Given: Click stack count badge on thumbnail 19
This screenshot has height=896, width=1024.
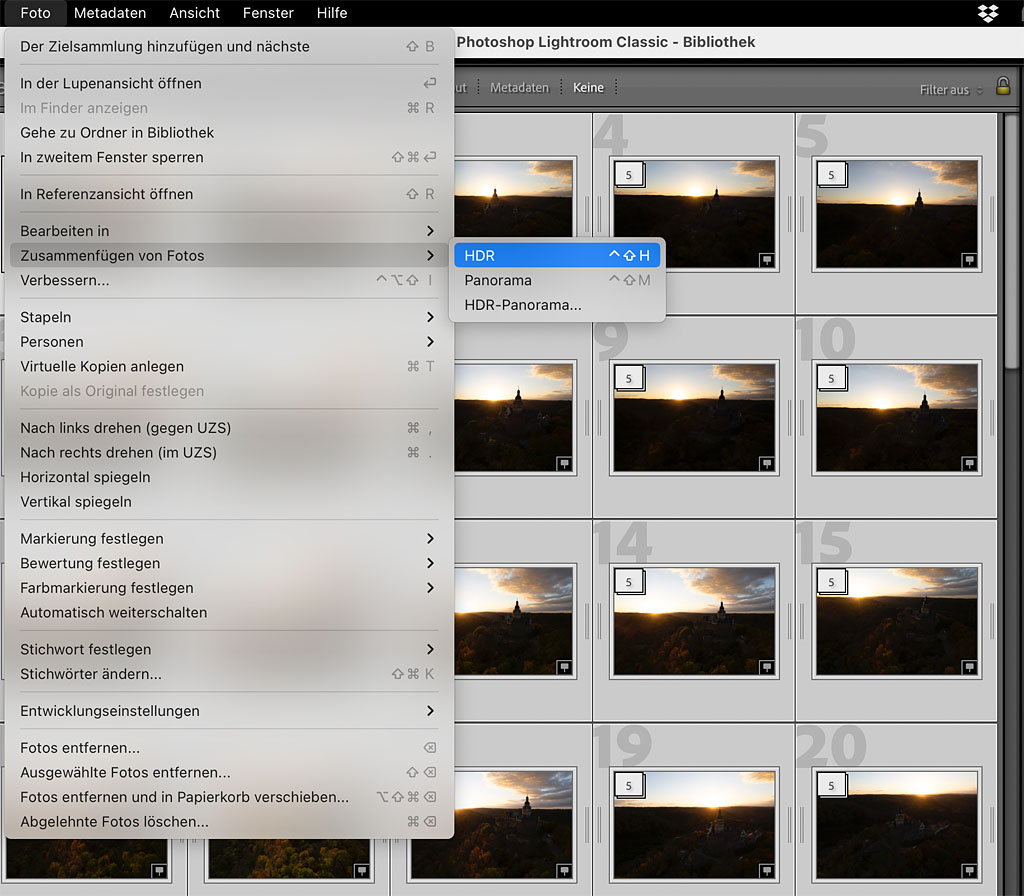Looking at the screenshot, I should (629, 786).
